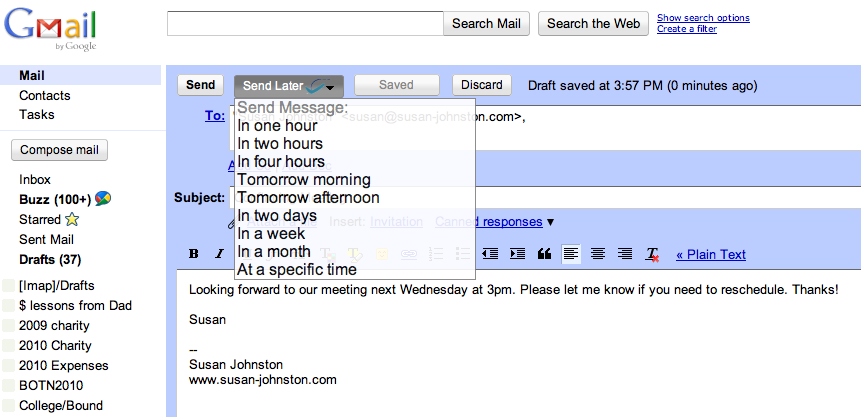861x417 pixels.
Task: Pick "In one hour" send option
Action: coord(278,126)
